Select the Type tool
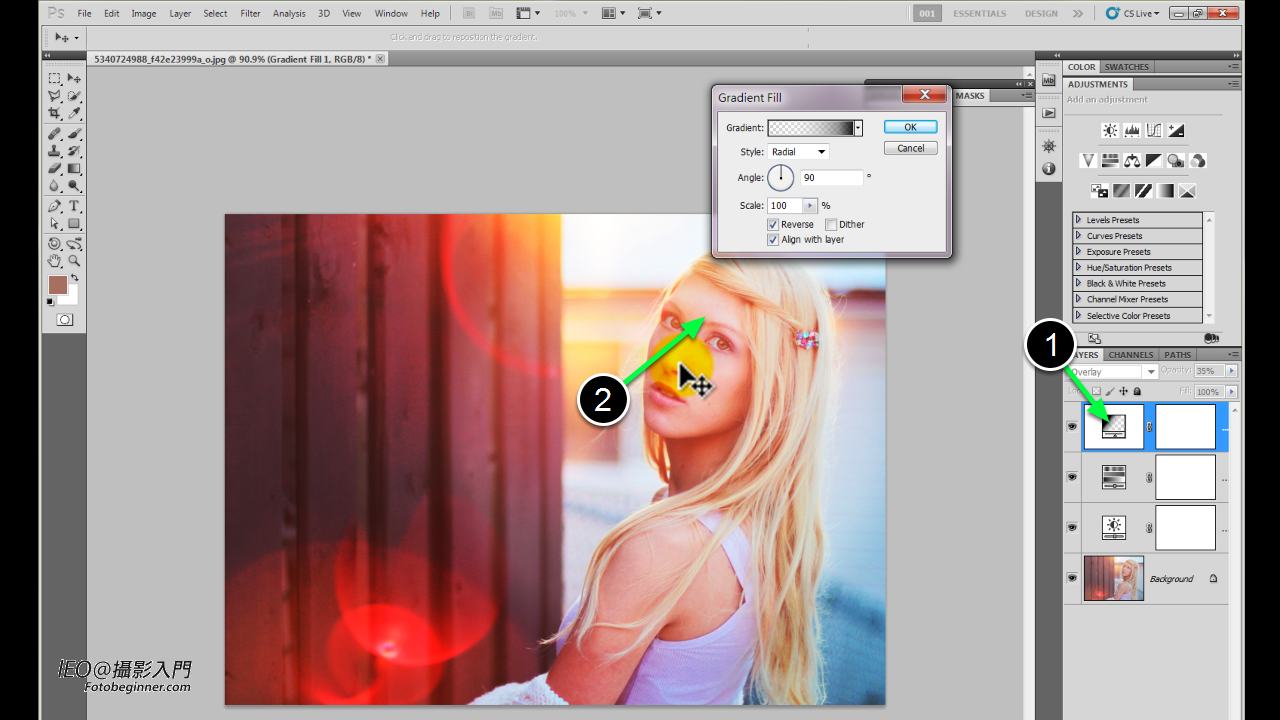 coord(74,206)
